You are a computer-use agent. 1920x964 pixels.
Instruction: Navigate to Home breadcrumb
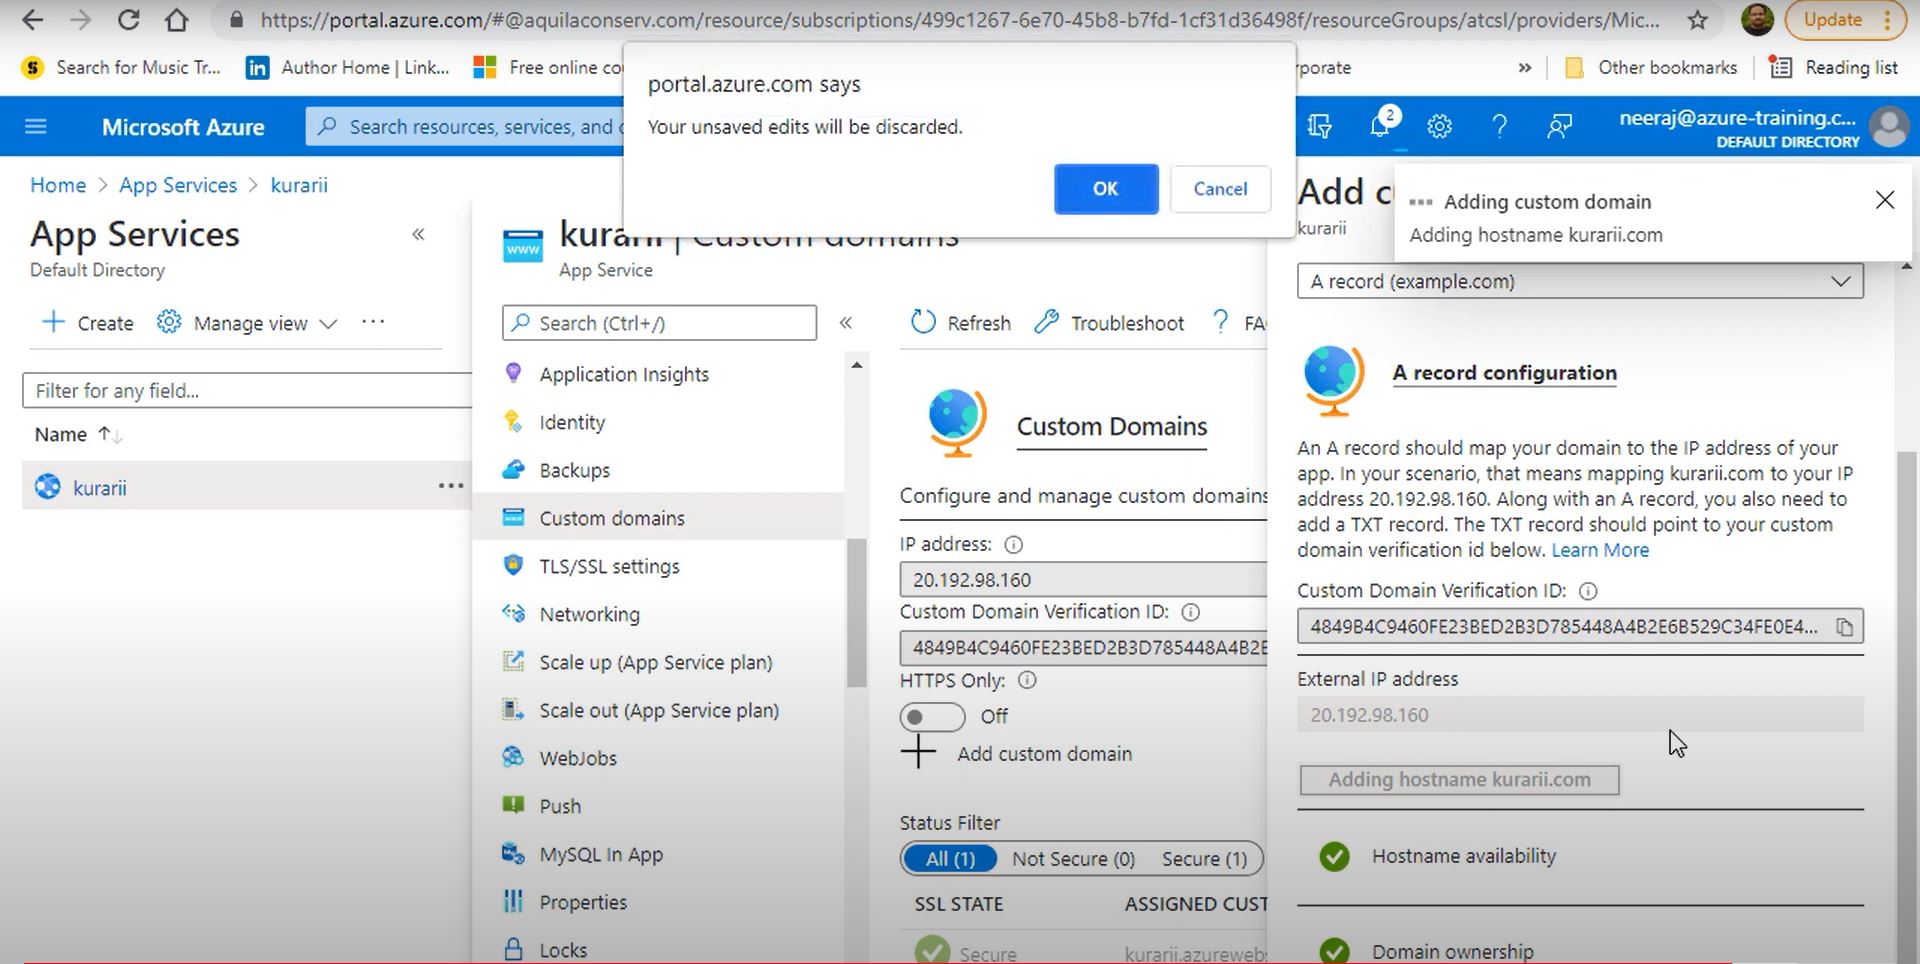pyautogui.click(x=58, y=185)
